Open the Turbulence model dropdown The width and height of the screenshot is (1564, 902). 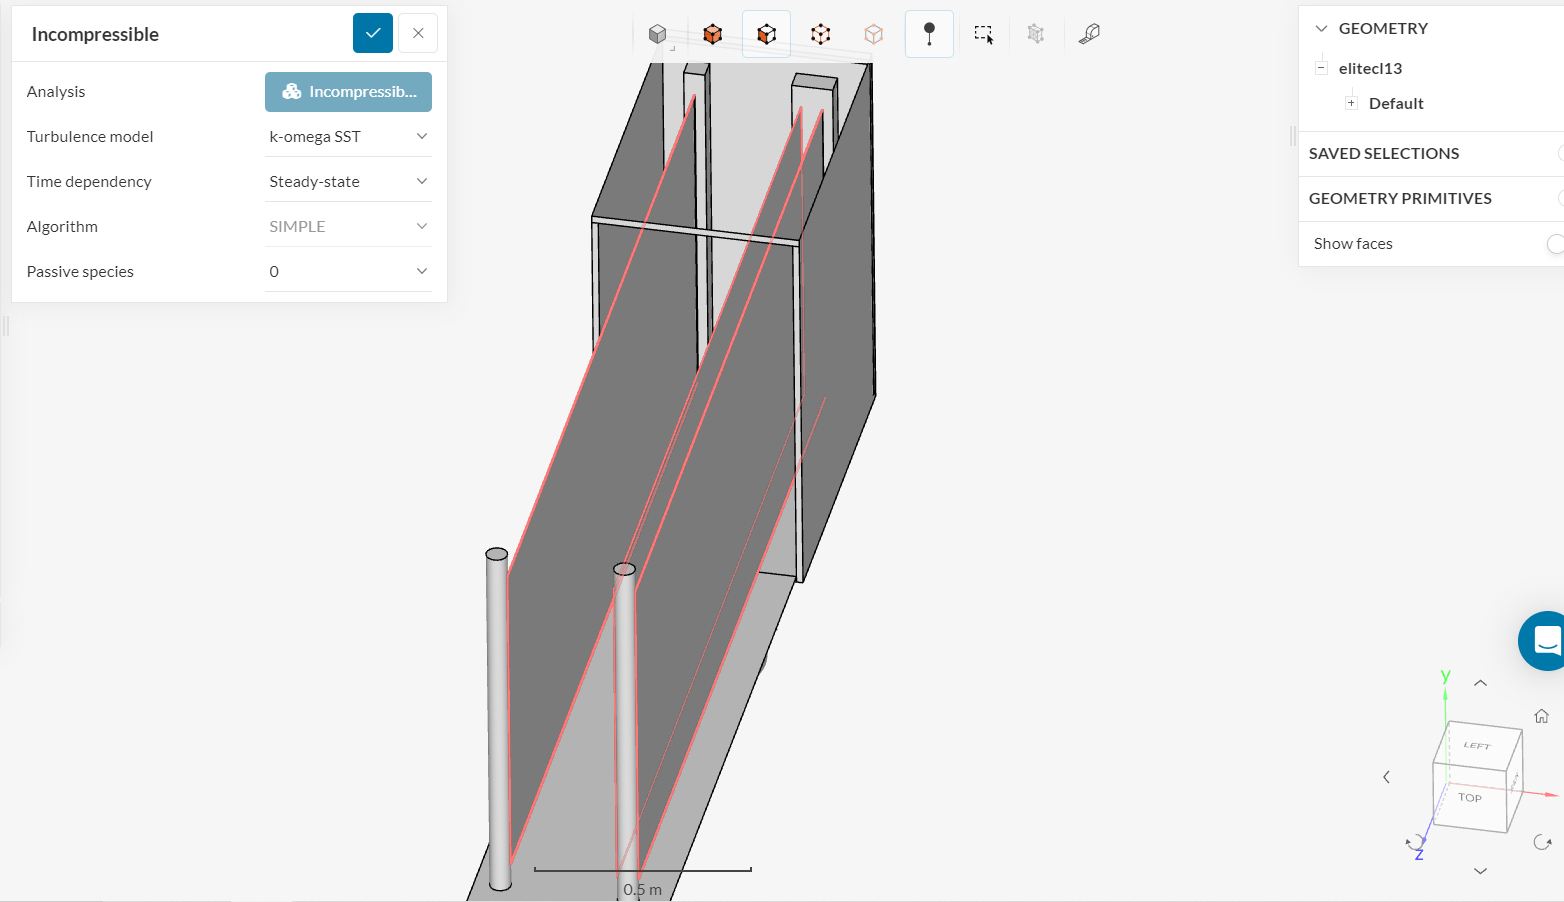348,136
